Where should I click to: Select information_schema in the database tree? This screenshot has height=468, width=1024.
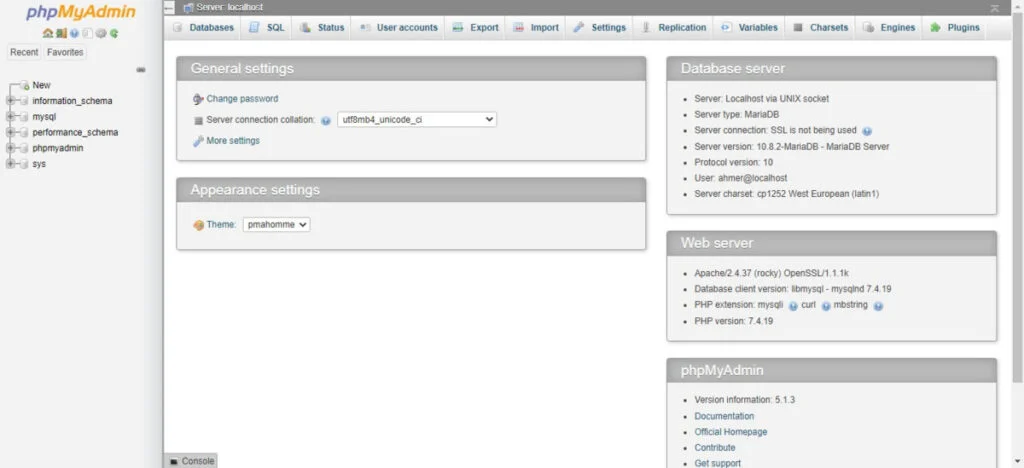(72, 101)
